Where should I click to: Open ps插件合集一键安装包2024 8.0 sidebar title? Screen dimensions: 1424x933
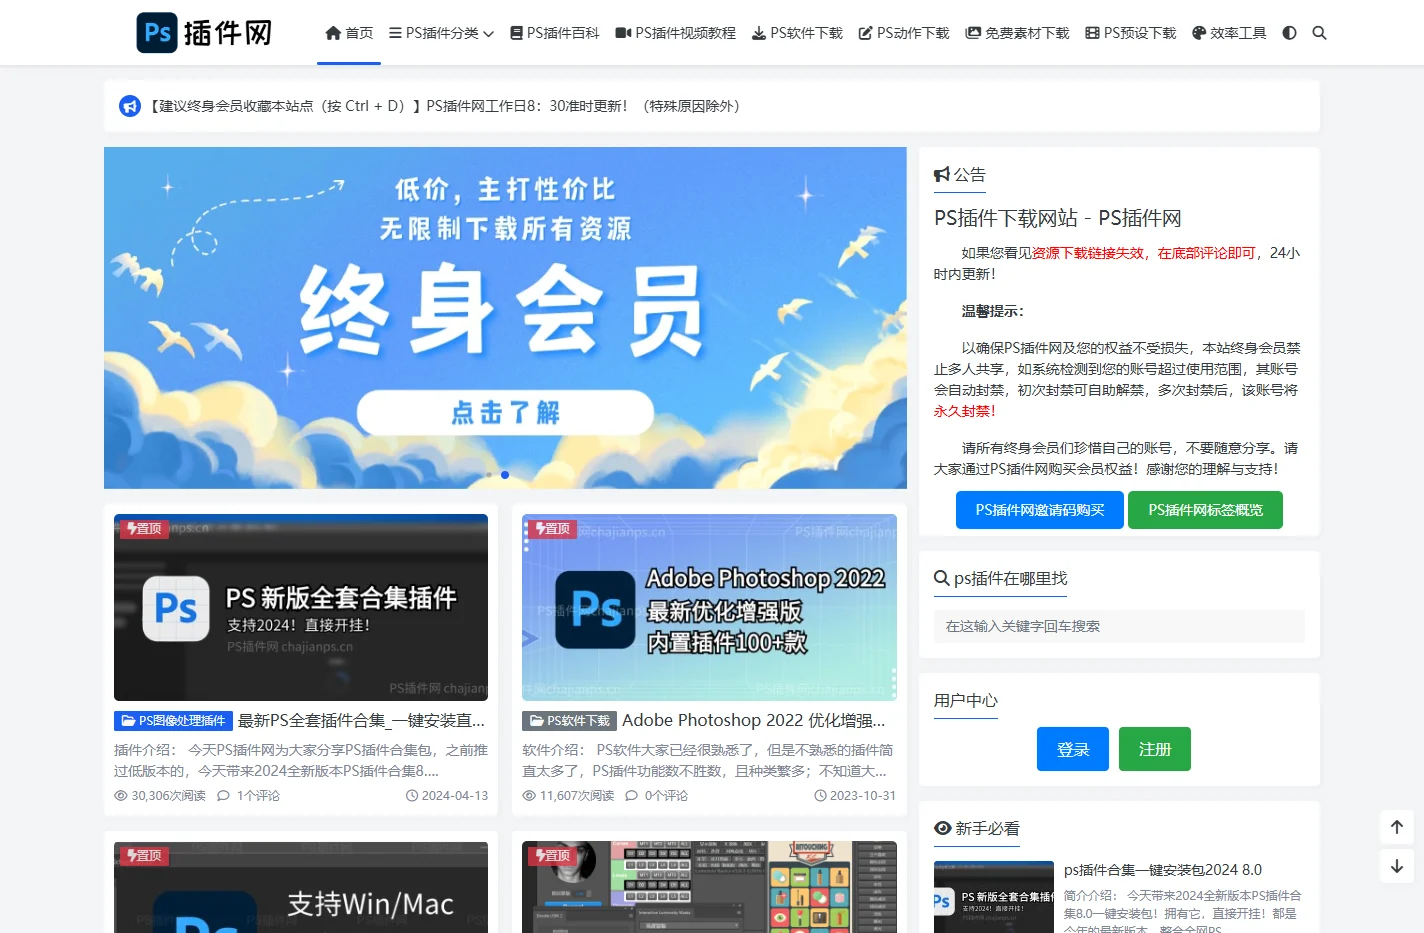point(1163,870)
